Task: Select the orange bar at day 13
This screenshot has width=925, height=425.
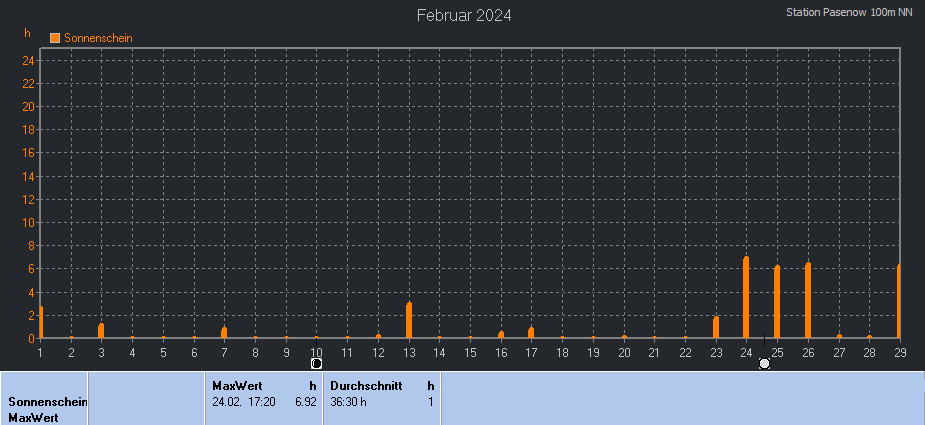Action: pos(409,320)
